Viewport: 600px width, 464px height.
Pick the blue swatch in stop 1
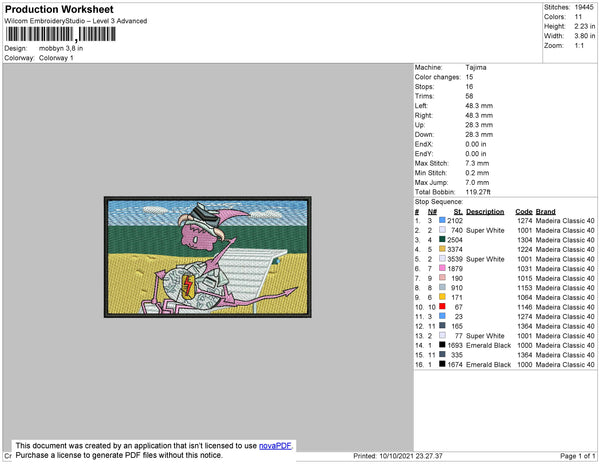(x=442, y=220)
